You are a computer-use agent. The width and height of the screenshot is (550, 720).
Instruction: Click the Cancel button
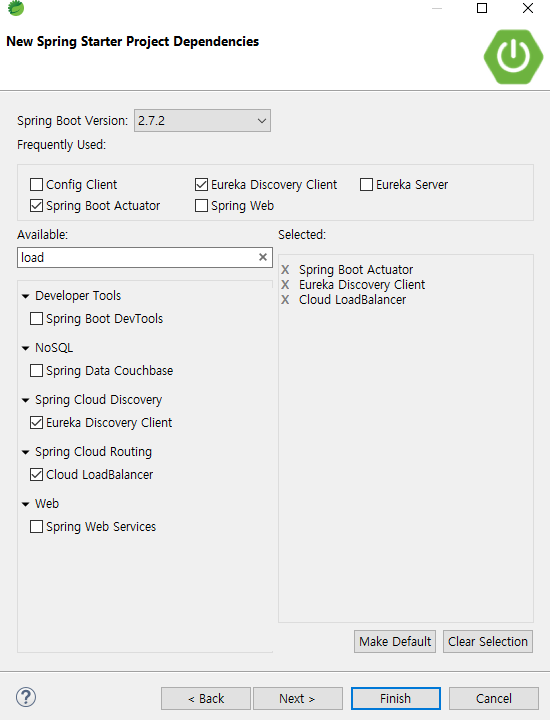494,698
